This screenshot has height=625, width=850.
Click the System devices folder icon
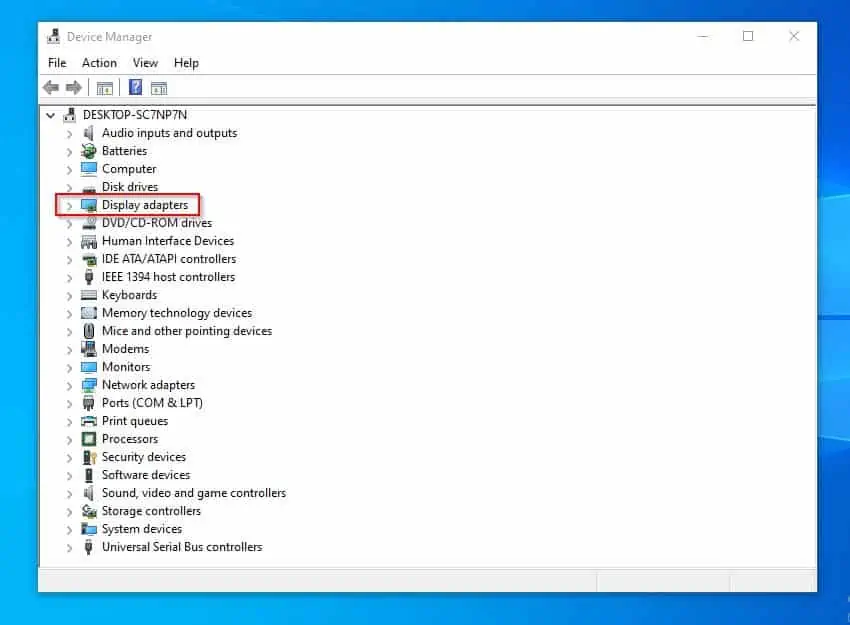coord(89,529)
